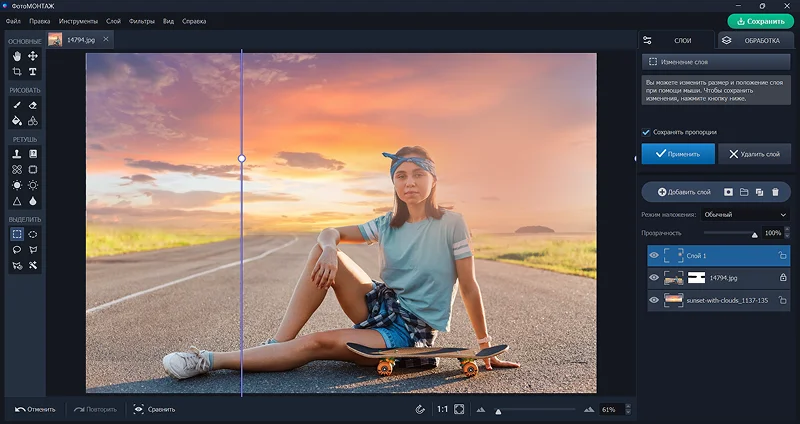Open the Файл menu
The height and width of the screenshot is (424, 800).
(13, 21)
